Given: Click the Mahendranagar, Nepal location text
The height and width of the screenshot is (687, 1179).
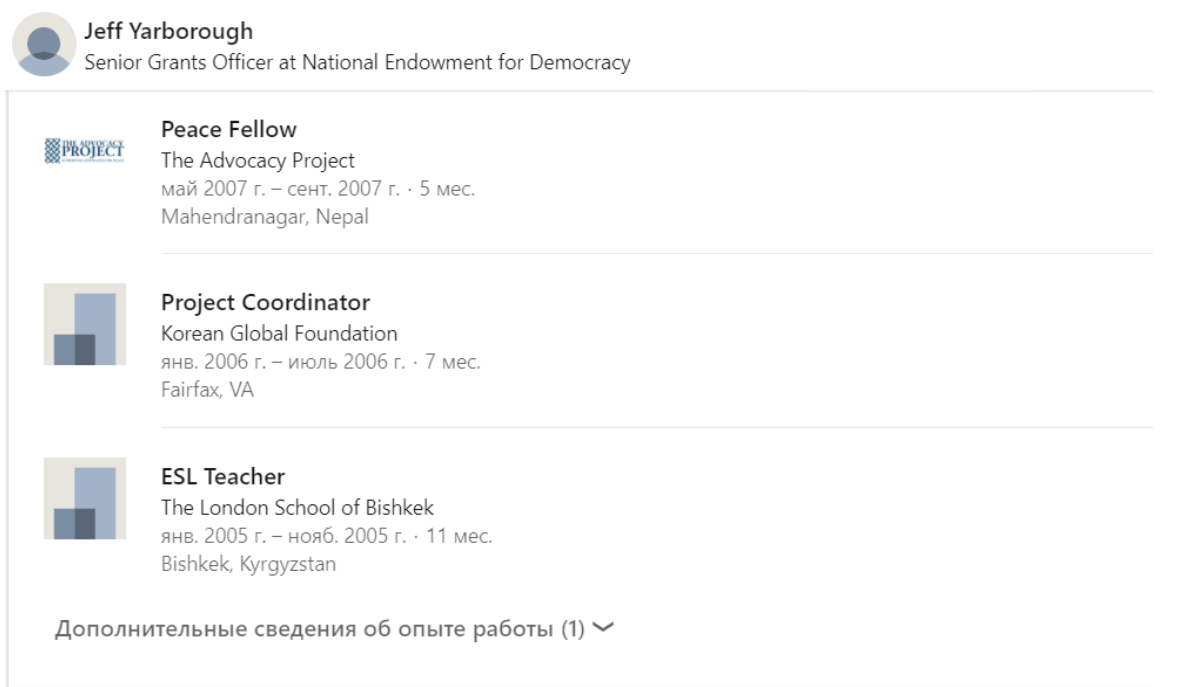Looking at the screenshot, I should 265,216.
